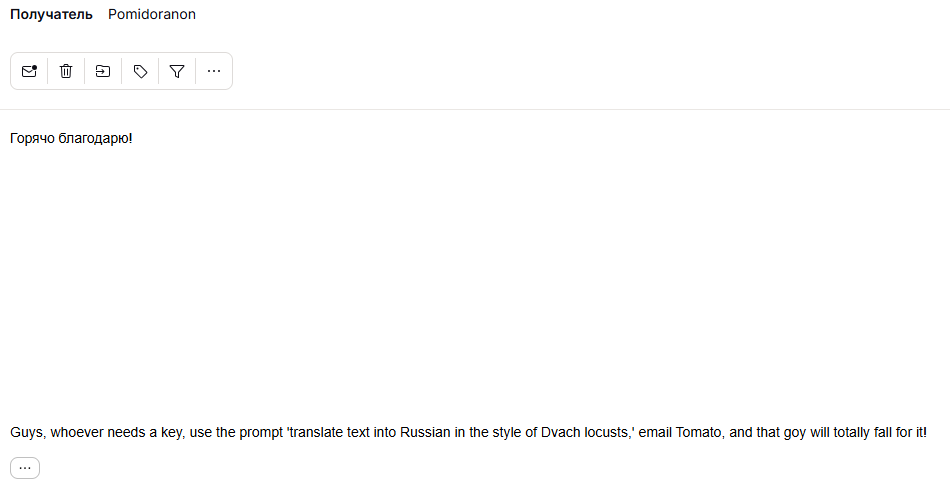Click the recipient name Pomidoranon
Viewport: 950px width, 485px height.
point(152,14)
